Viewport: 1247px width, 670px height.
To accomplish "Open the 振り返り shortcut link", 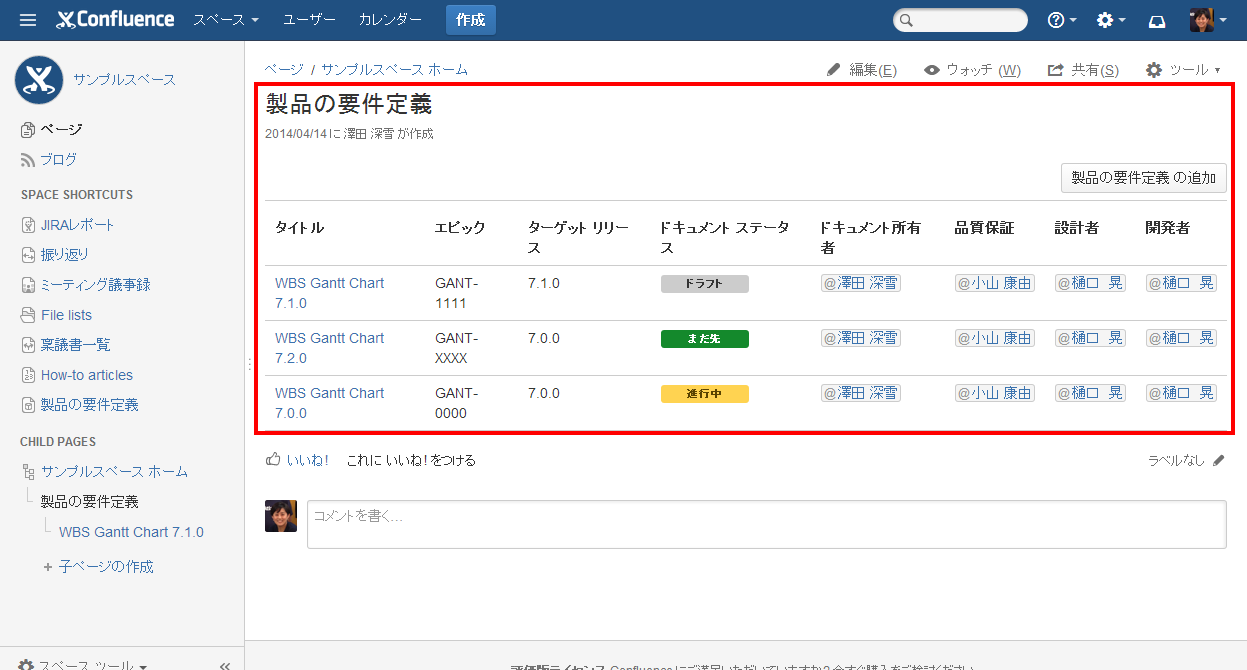I will click(x=65, y=255).
